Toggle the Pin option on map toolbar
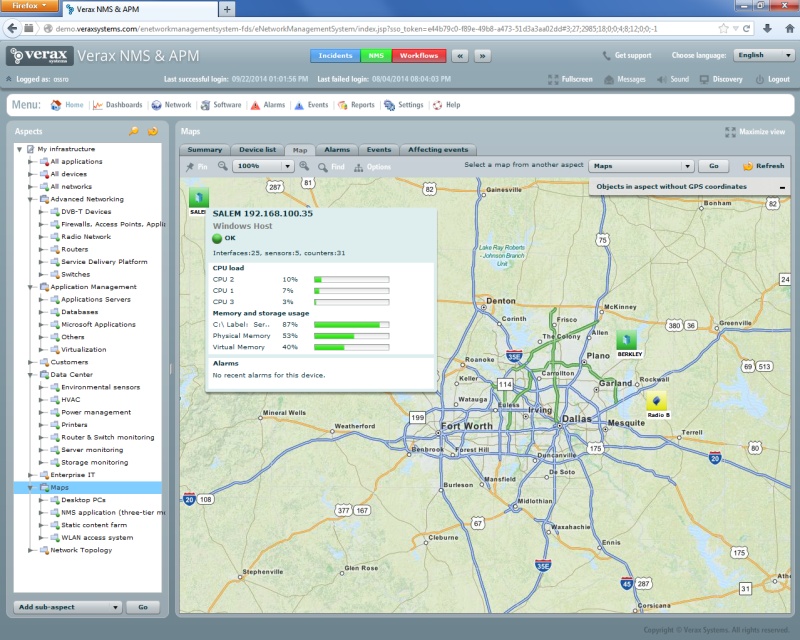Viewport: 800px width, 640px height. point(196,167)
